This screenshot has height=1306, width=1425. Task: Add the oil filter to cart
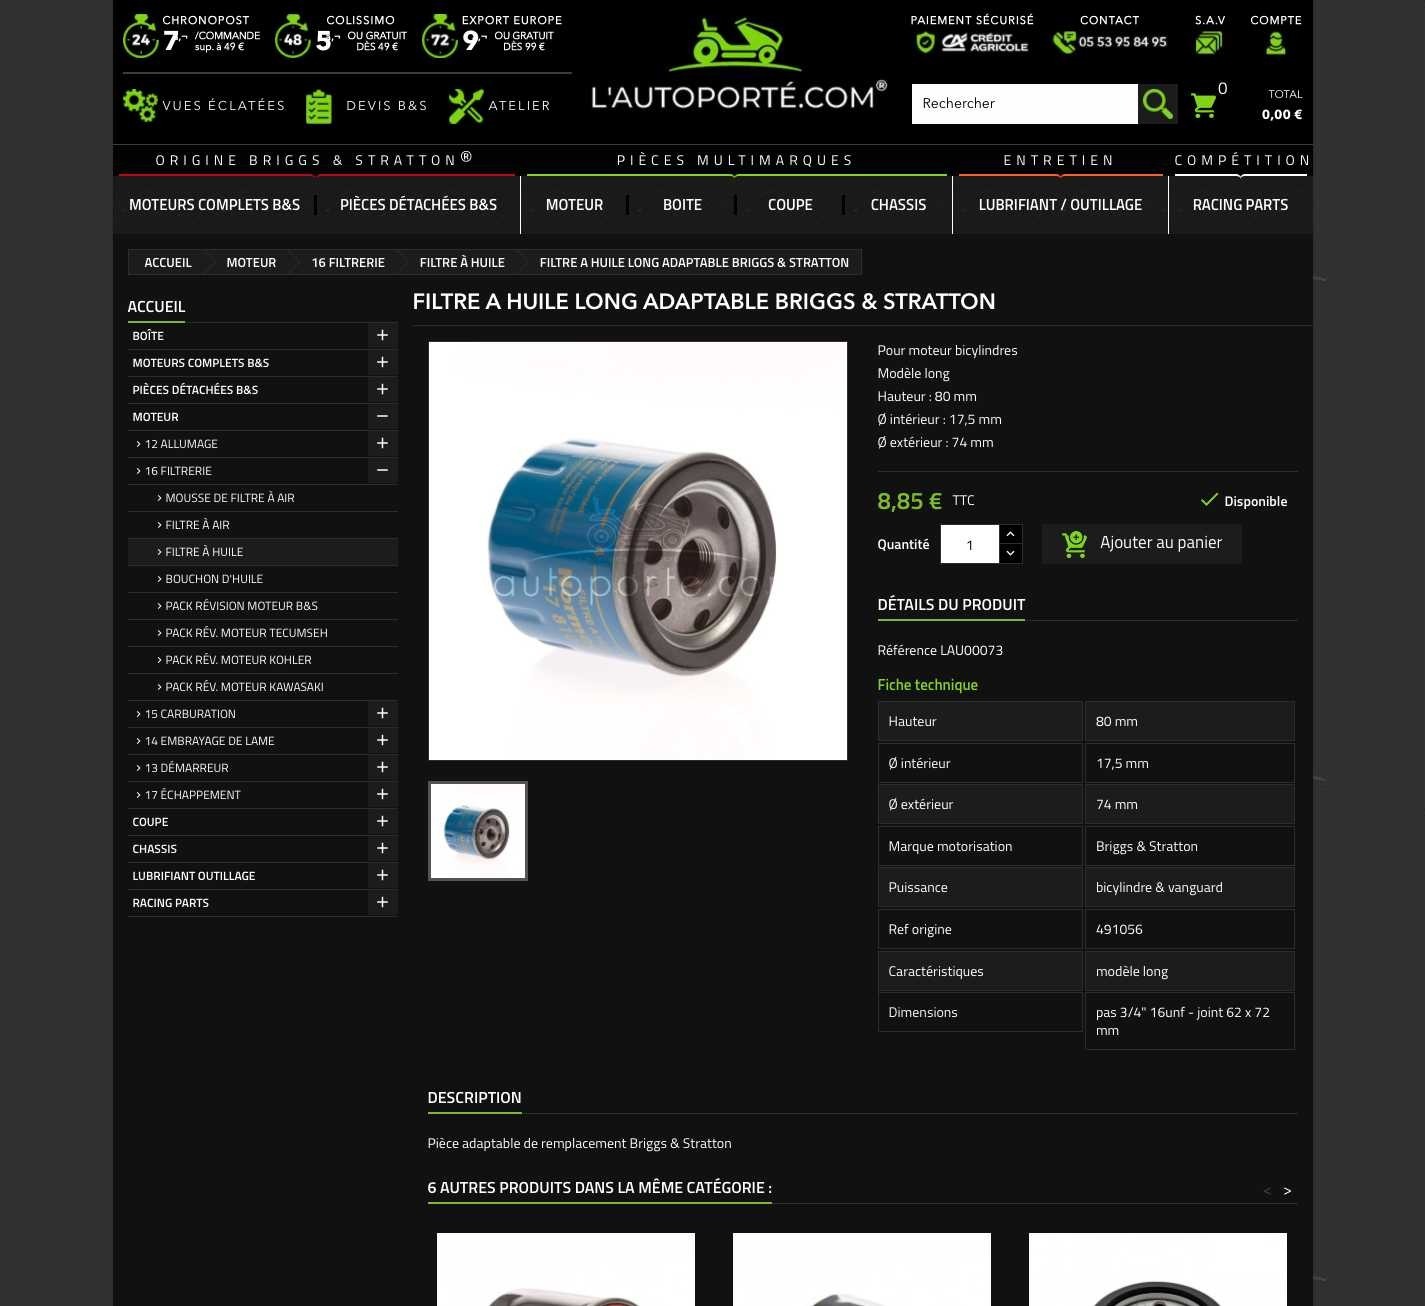tap(1141, 543)
